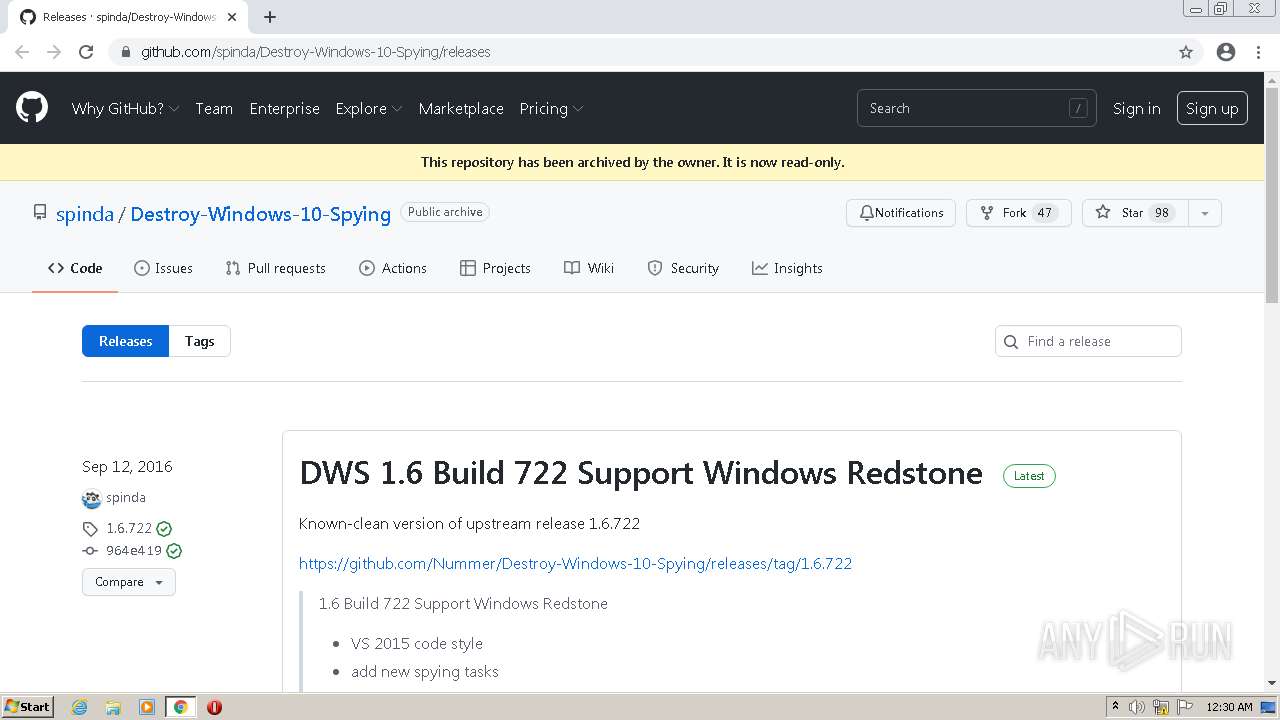The width and height of the screenshot is (1280, 720).
Task: Expand the Pricing menu
Action: (551, 108)
